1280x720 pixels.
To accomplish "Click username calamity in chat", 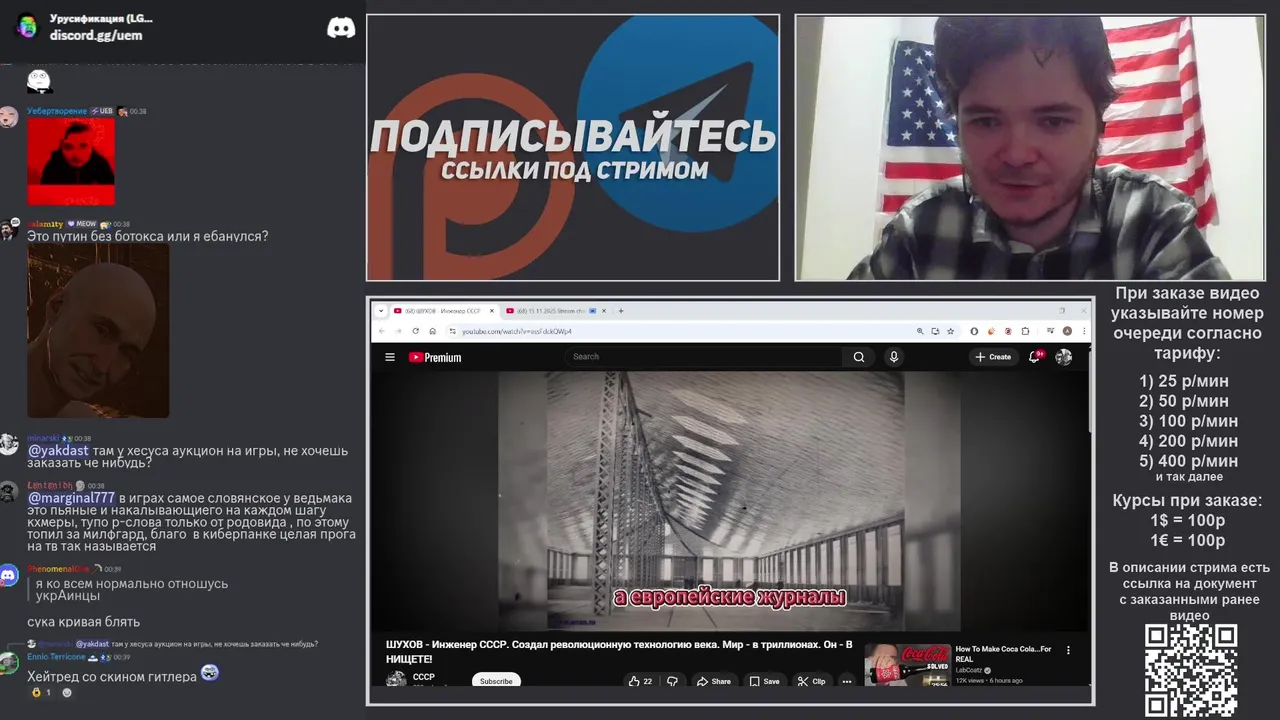I will click(45, 224).
